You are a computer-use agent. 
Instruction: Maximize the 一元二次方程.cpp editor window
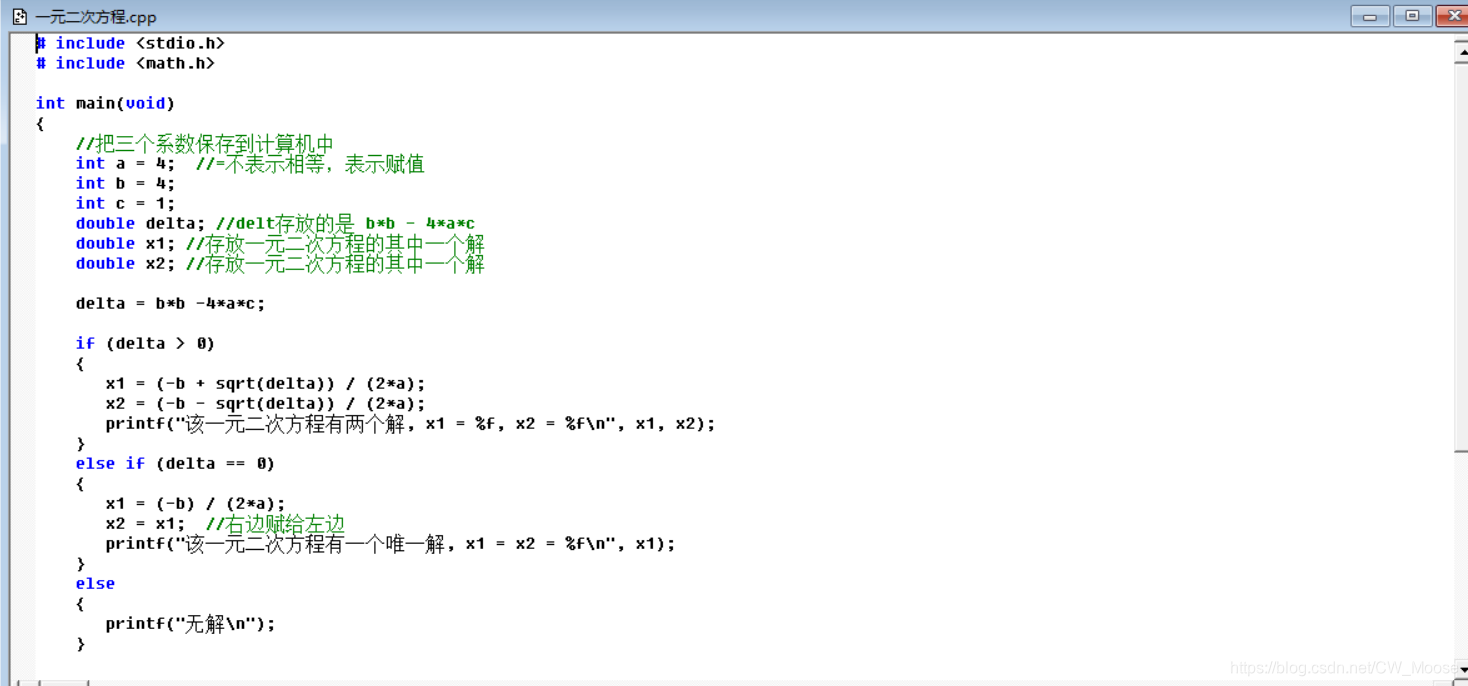tap(1412, 16)
